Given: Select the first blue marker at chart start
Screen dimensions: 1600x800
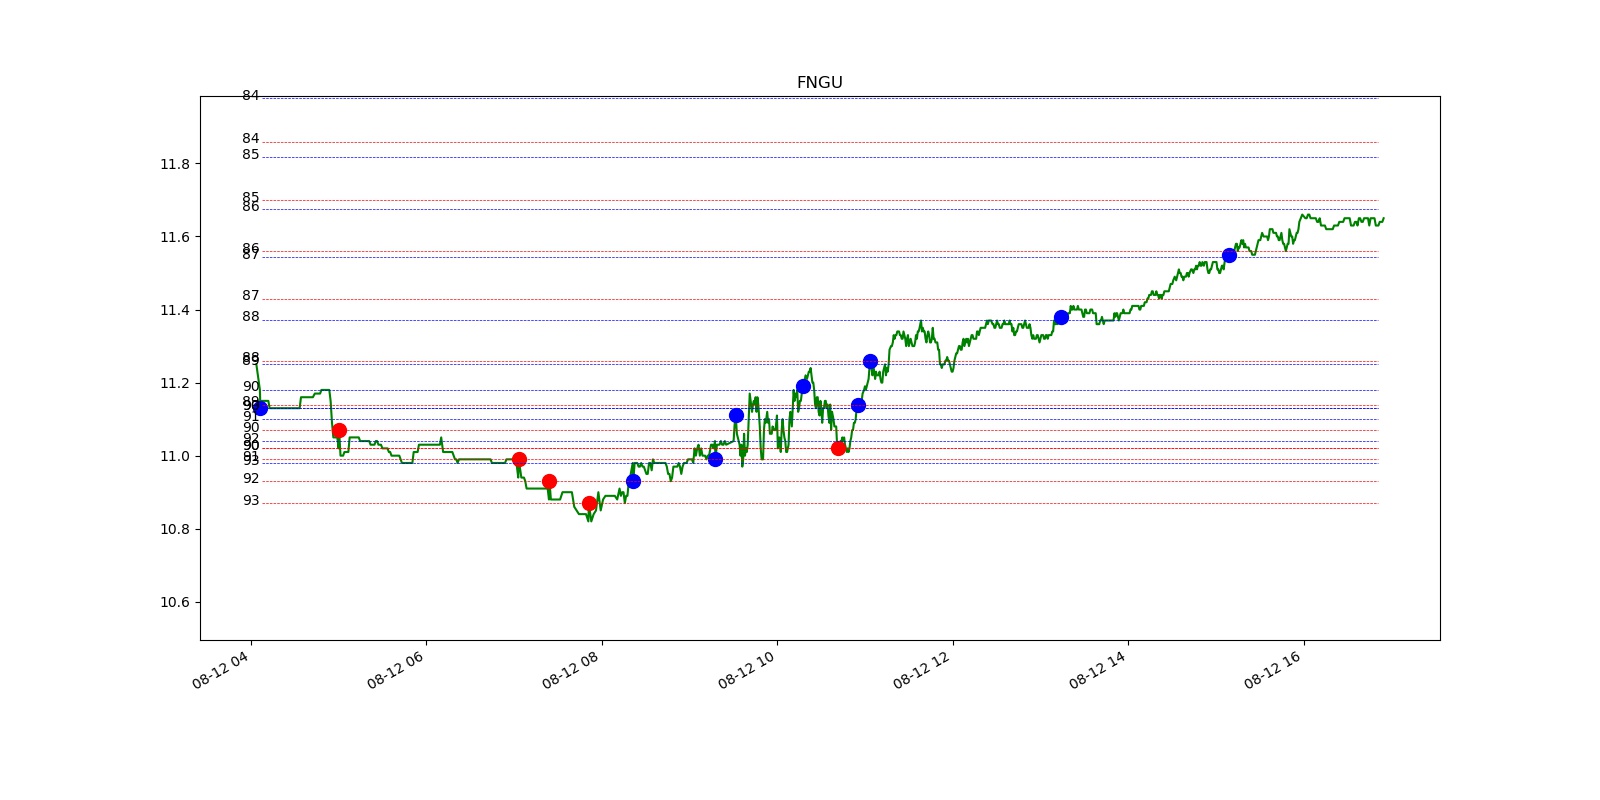Looking at the screenshot, I should pos(260,408).
